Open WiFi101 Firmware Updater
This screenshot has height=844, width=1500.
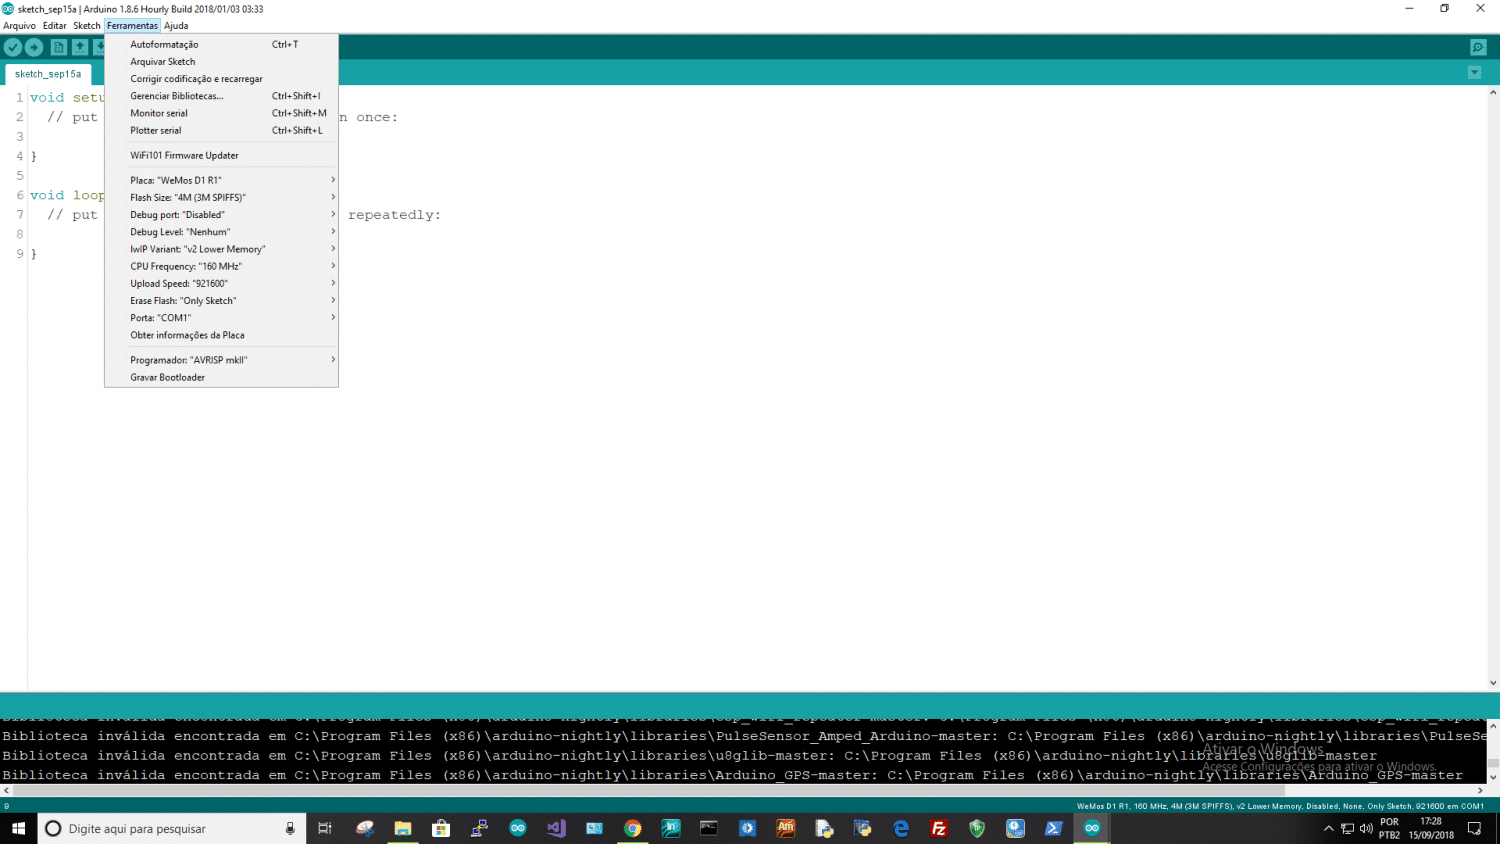(221, 155)
